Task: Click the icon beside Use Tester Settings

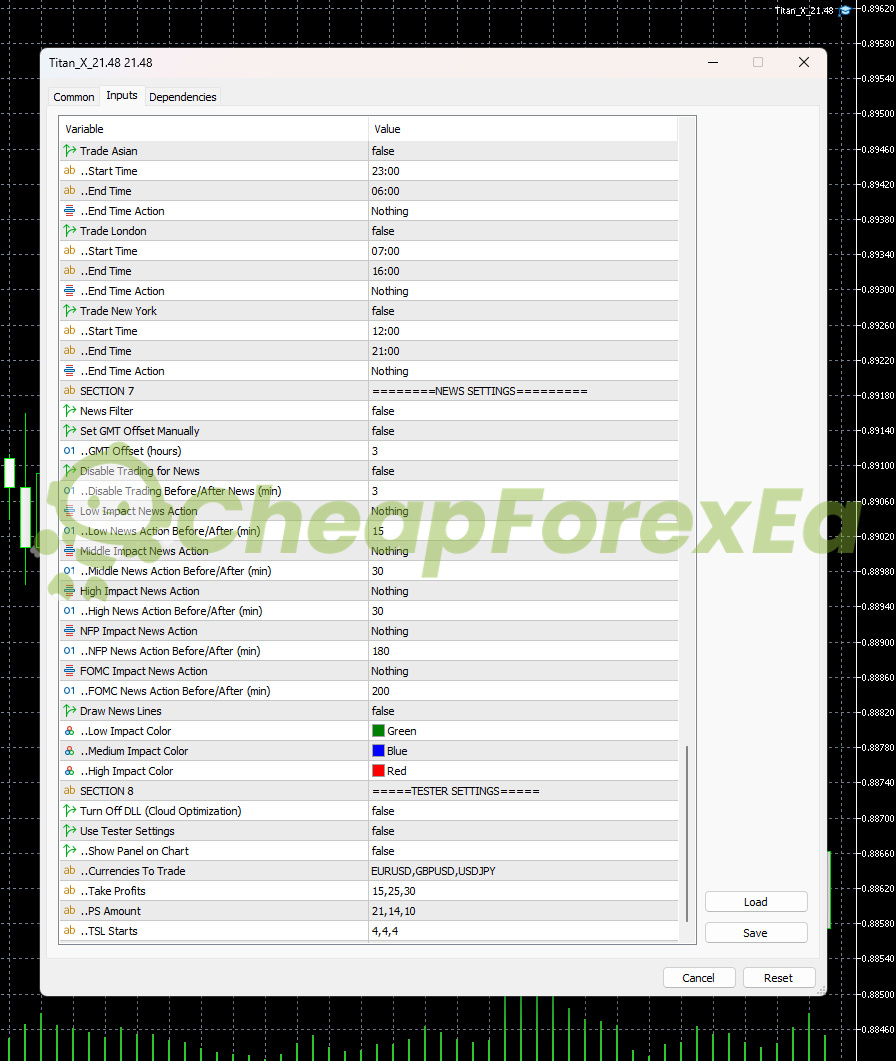Action: click(70, 830)
